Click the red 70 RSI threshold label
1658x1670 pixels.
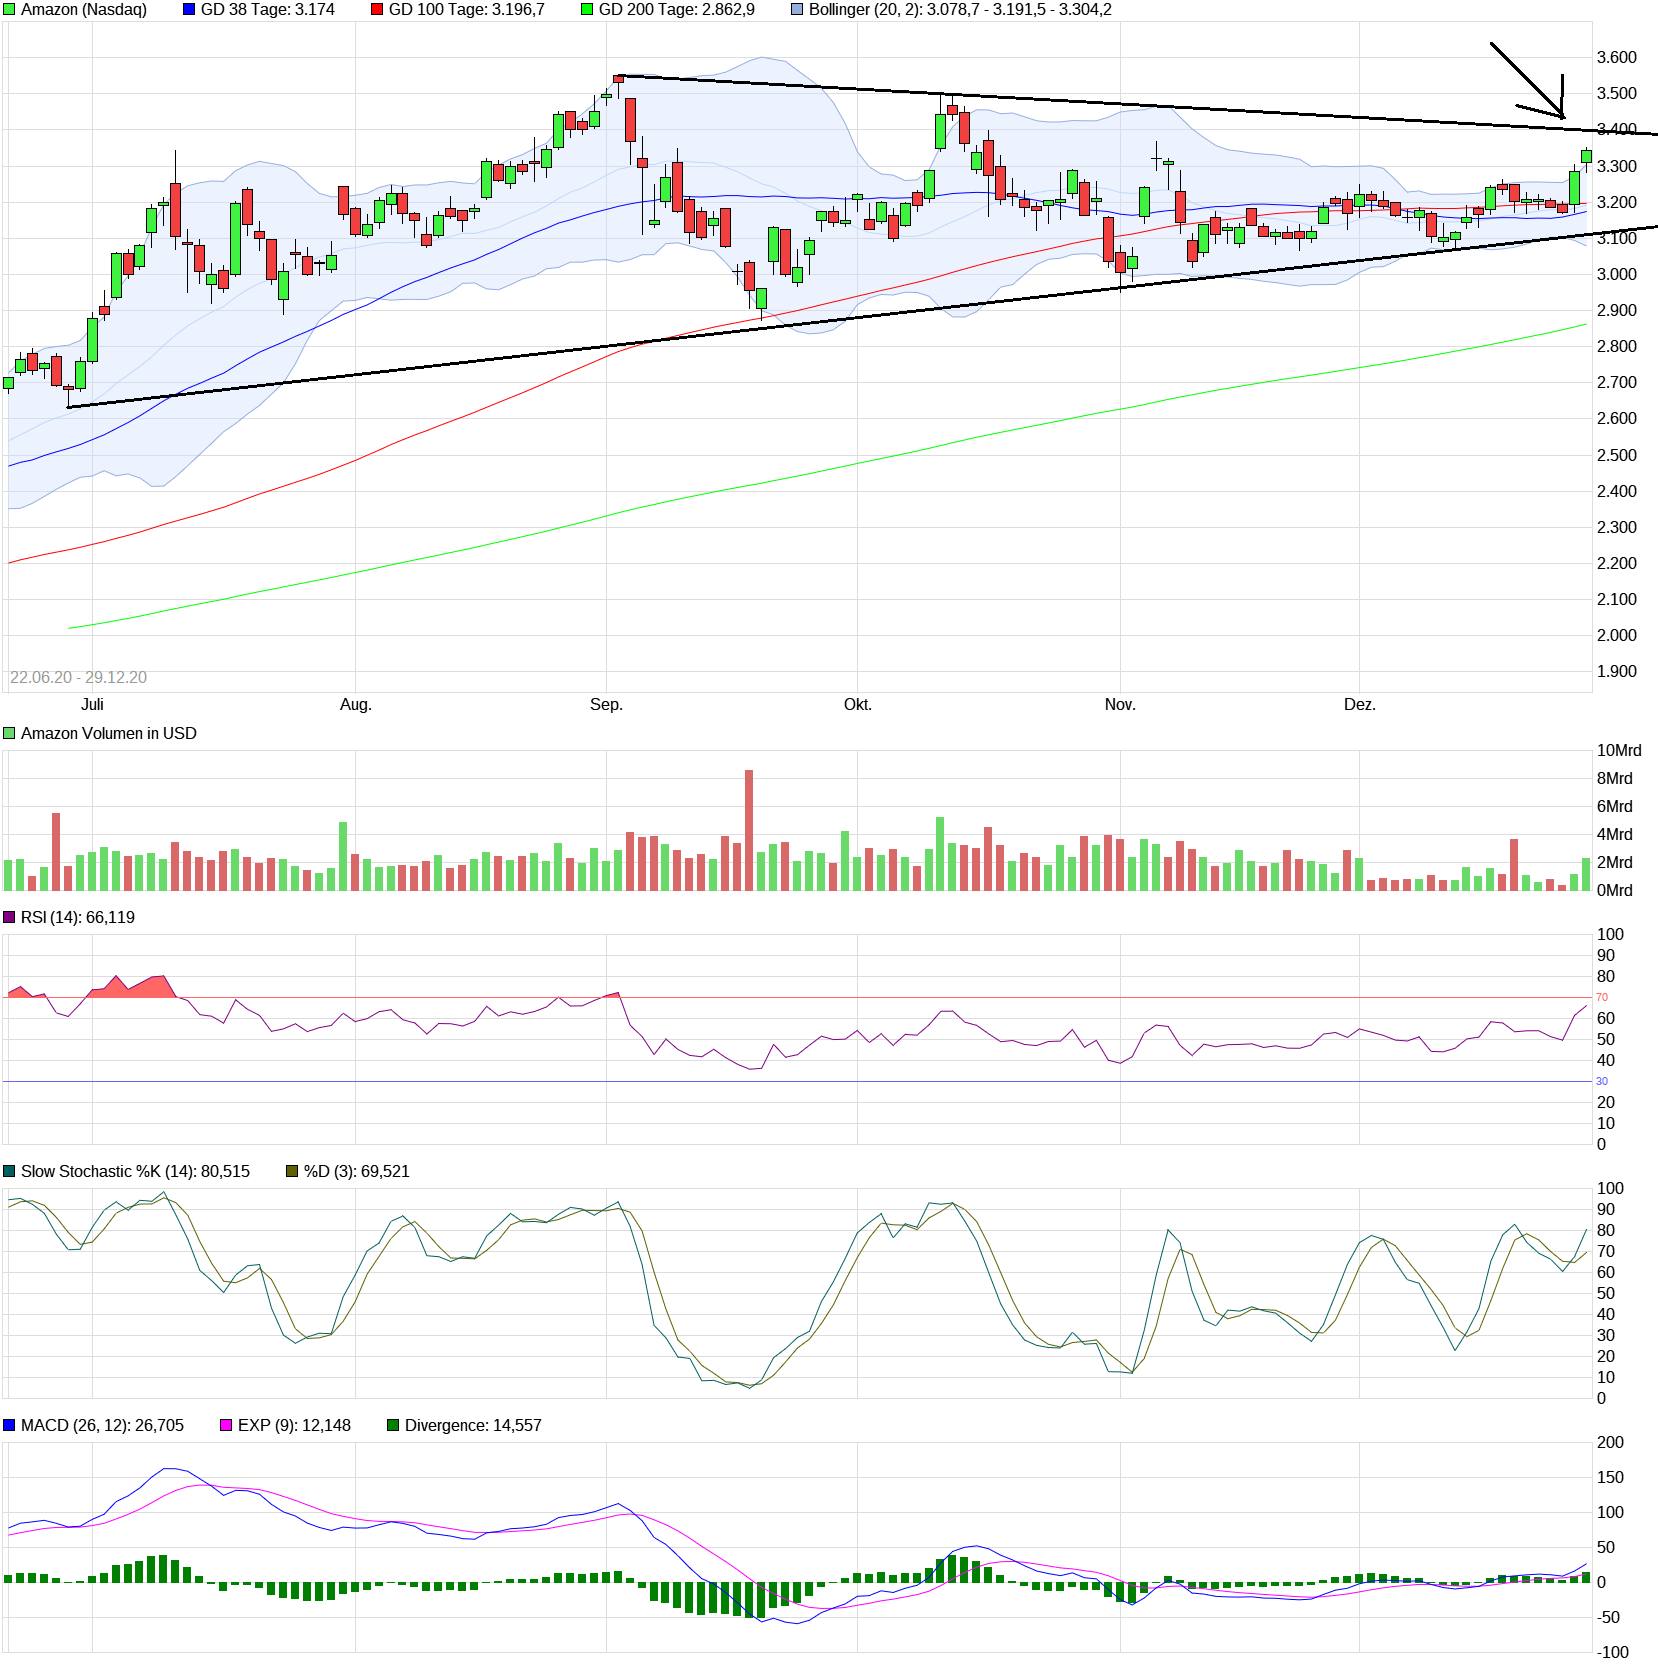click(x=1602, y=998)
